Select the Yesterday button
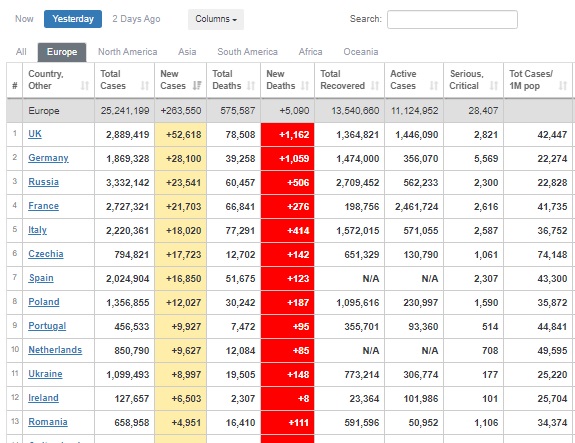 (73, 19)
